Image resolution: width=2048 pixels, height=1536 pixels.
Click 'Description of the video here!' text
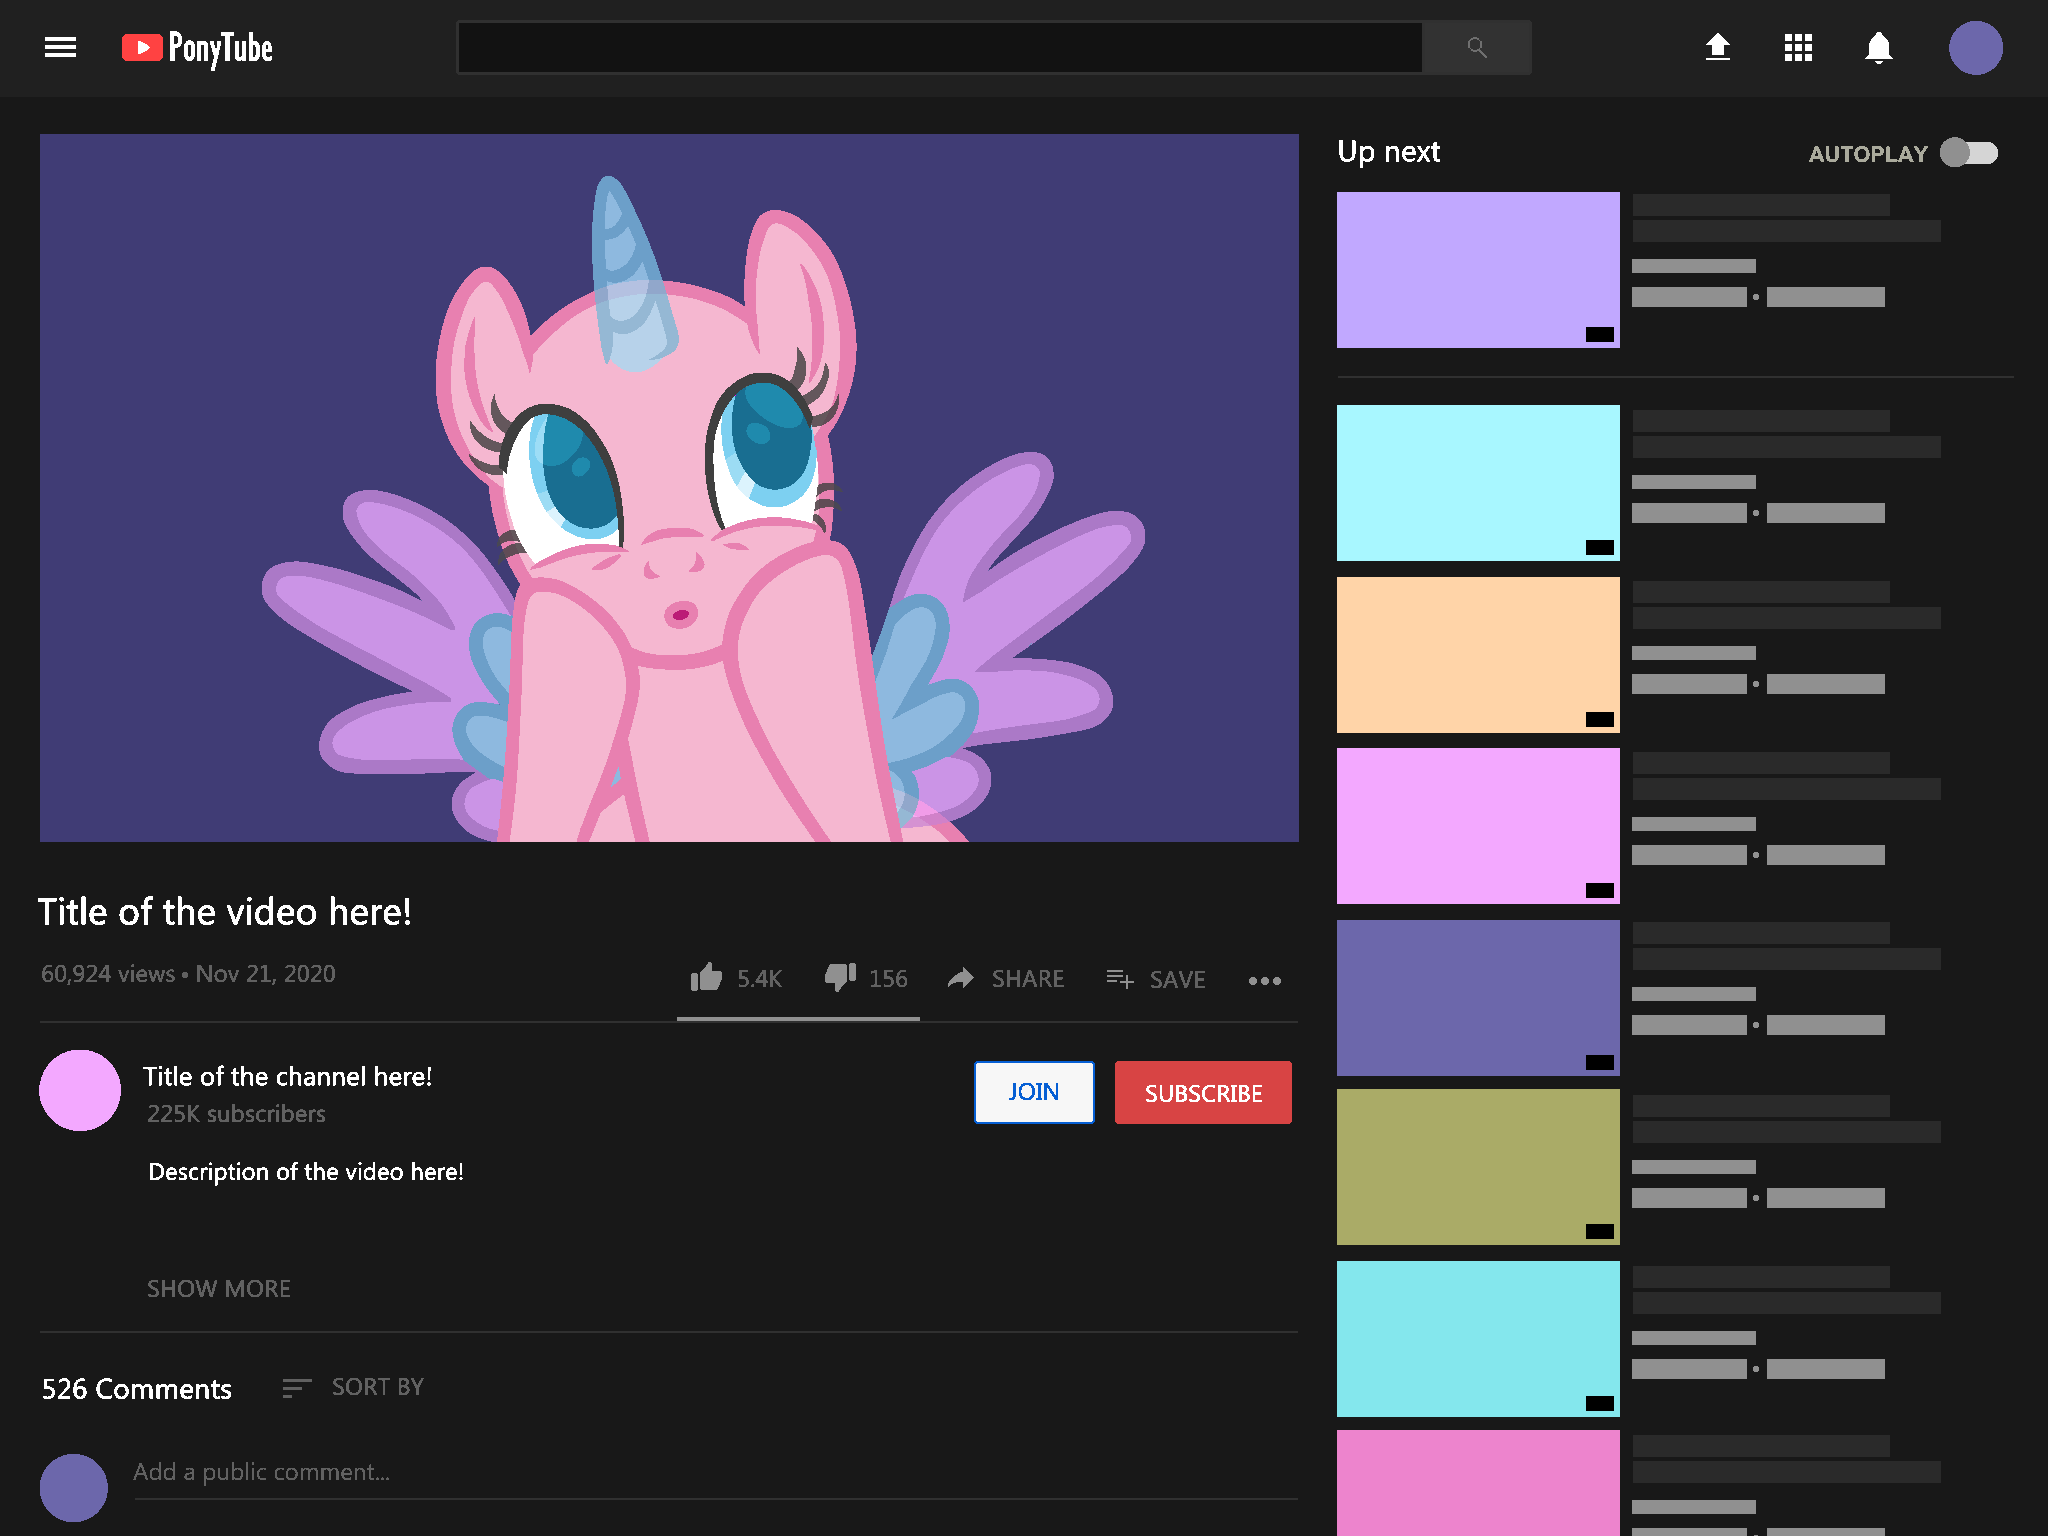(x=306, y=1172)
